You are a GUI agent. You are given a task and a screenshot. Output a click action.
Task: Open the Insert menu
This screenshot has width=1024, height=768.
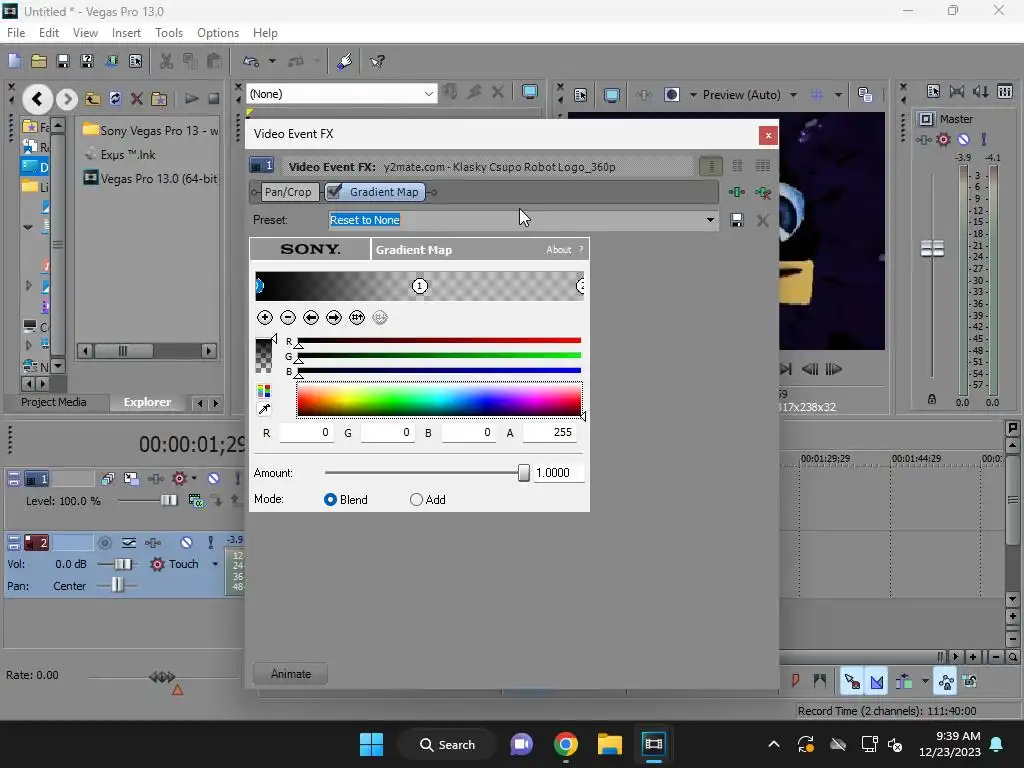pyautogui.click(x=126, y=33)
